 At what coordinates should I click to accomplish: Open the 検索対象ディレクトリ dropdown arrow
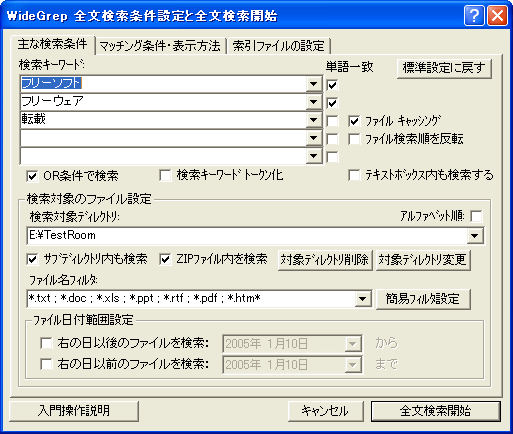pos(475,236)
